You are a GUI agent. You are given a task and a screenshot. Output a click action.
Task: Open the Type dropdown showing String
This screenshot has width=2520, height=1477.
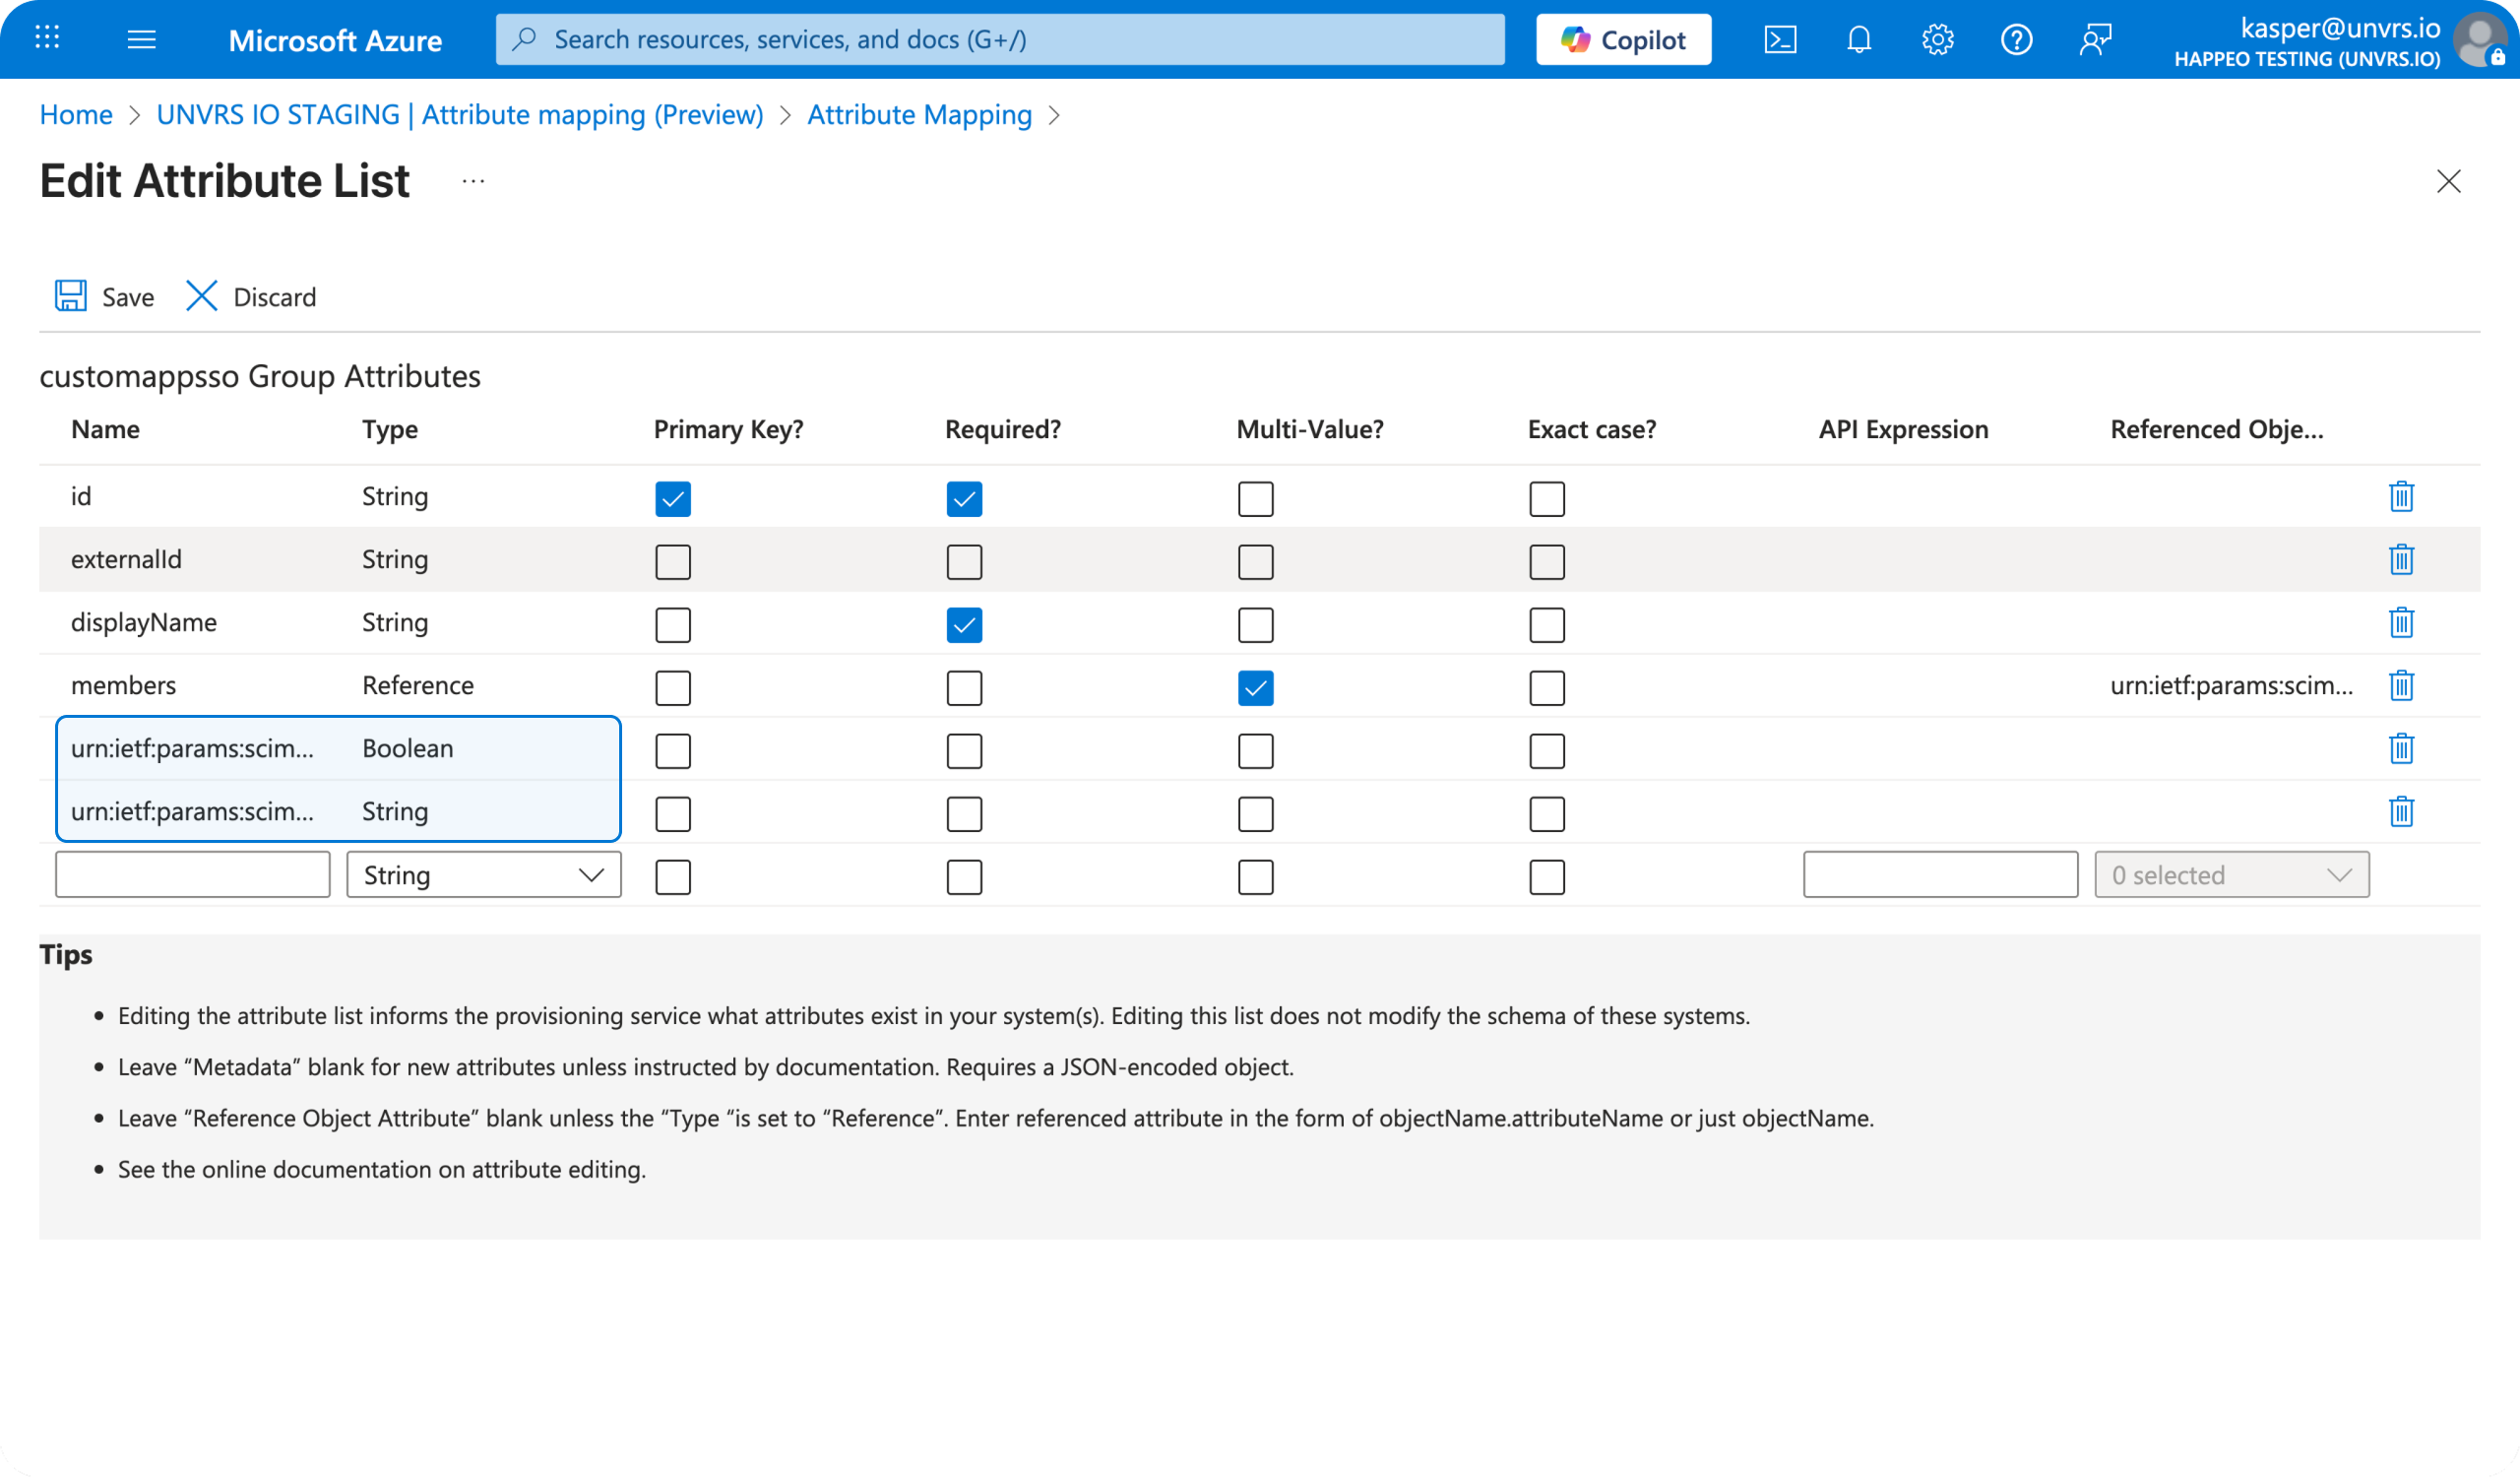tap(483, 874)
